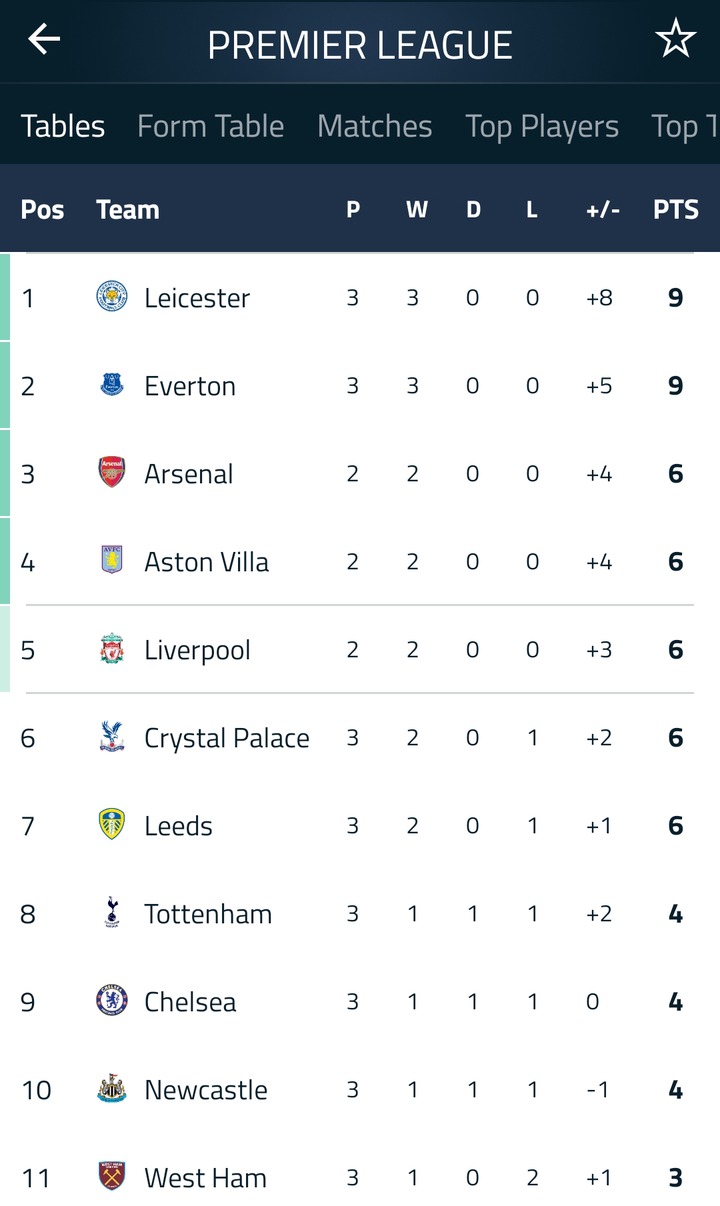Click the Leicester club crest
This screenshot has width=720, height=1206.
[x=111, y=297]
